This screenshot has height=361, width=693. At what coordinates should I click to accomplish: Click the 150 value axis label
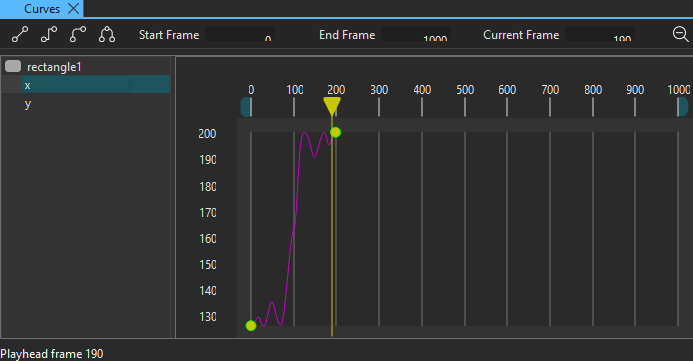click(x=208, y=265)
